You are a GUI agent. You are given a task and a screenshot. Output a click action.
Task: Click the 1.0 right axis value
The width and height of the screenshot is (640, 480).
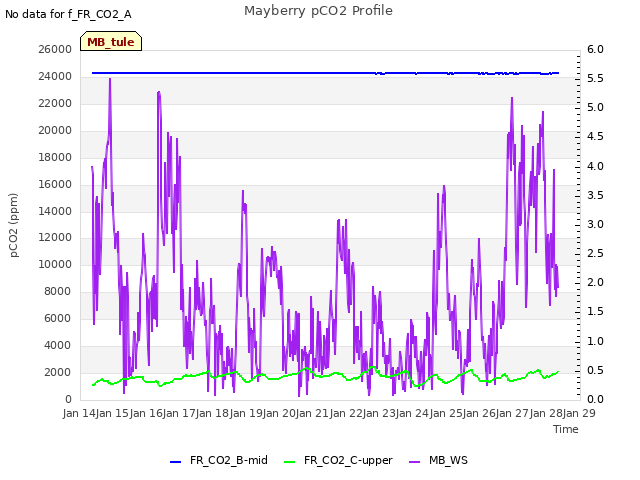tap(596, 341)
